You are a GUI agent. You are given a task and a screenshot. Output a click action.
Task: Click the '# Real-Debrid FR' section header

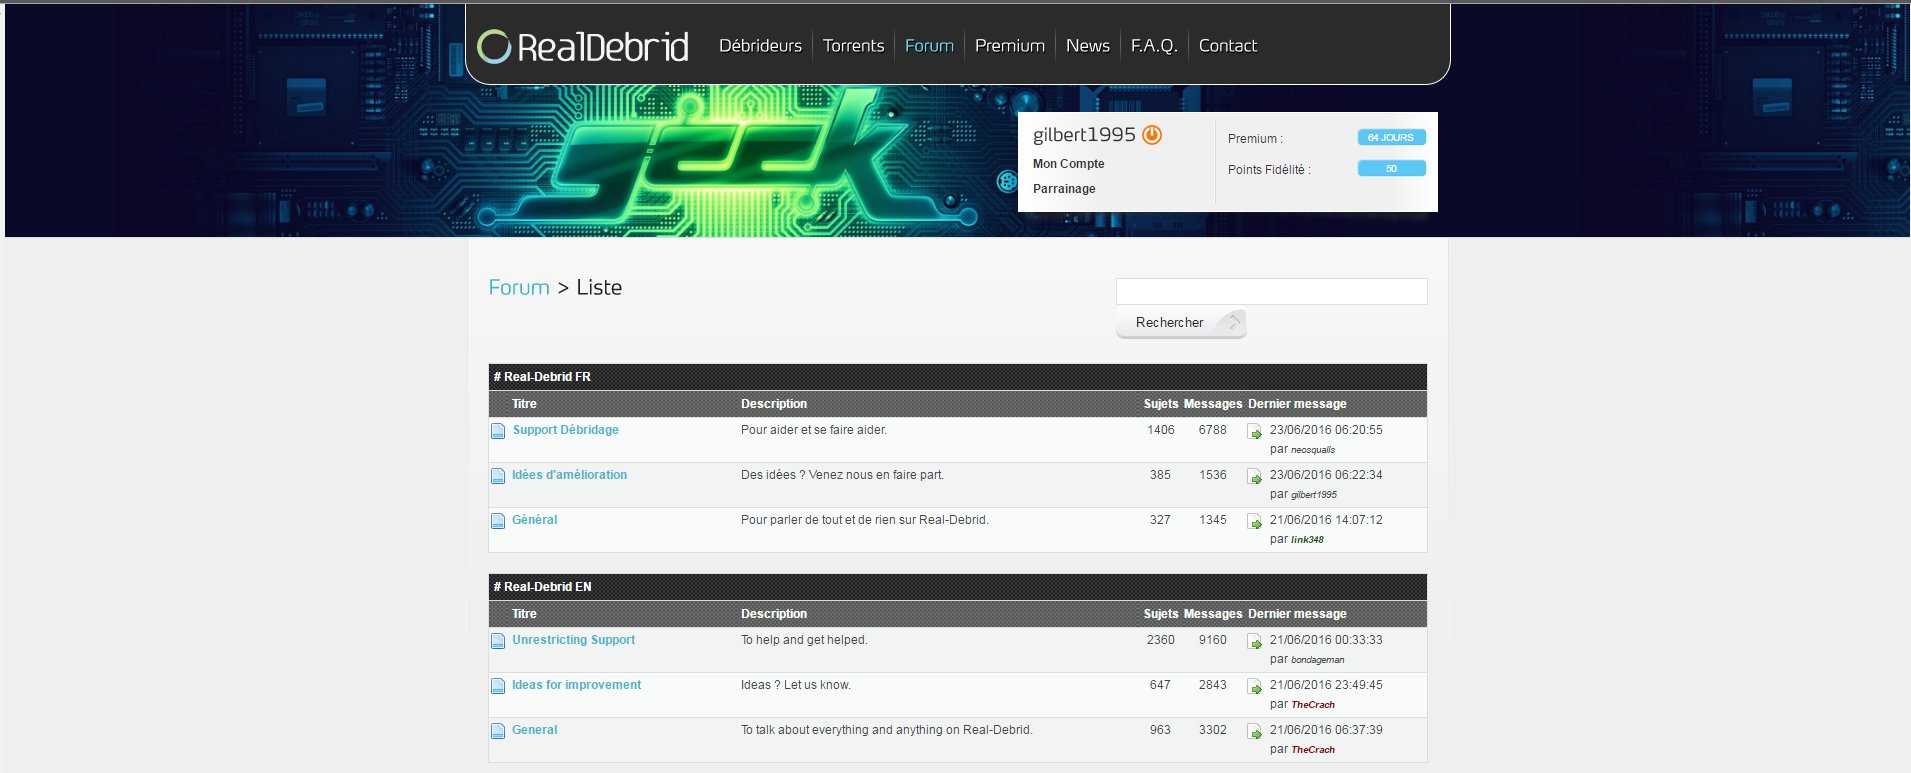pyautogui.click(x=958, y=377)
